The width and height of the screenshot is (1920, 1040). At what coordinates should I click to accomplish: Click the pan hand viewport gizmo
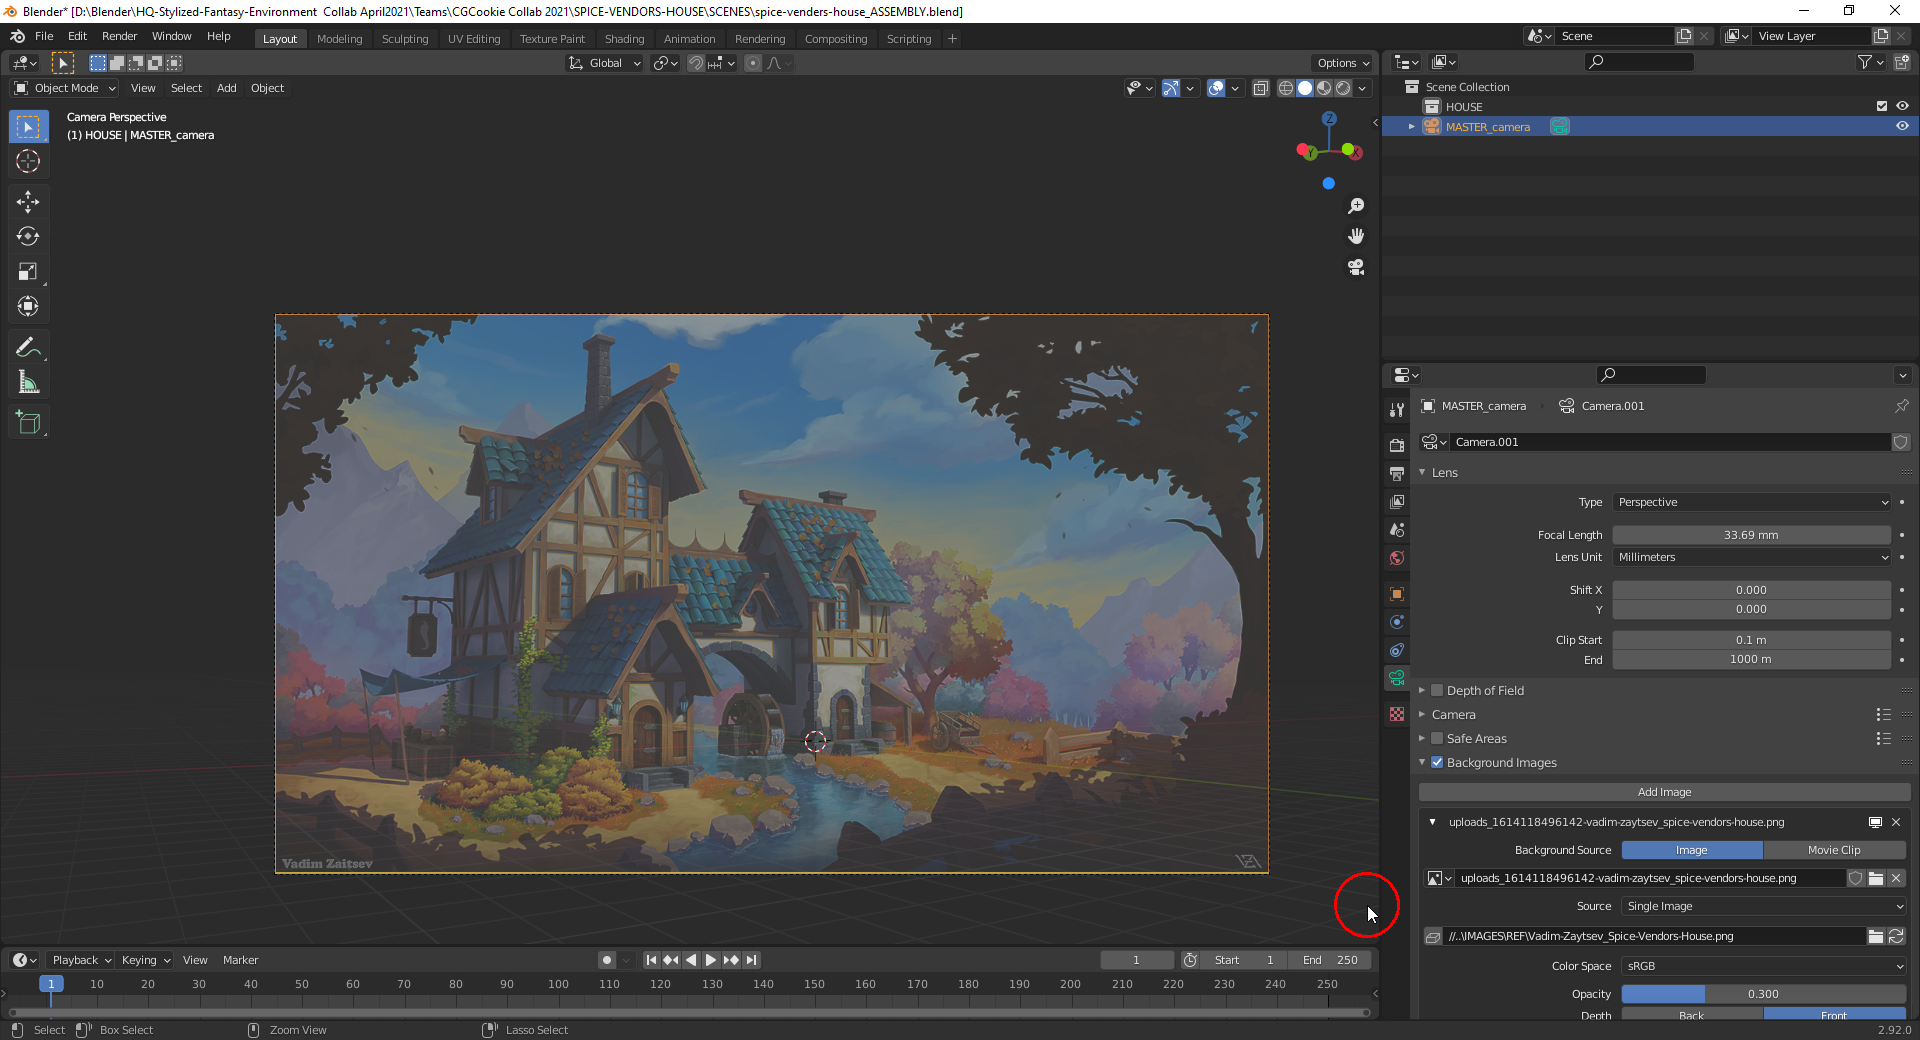(x=1356, y=236)
